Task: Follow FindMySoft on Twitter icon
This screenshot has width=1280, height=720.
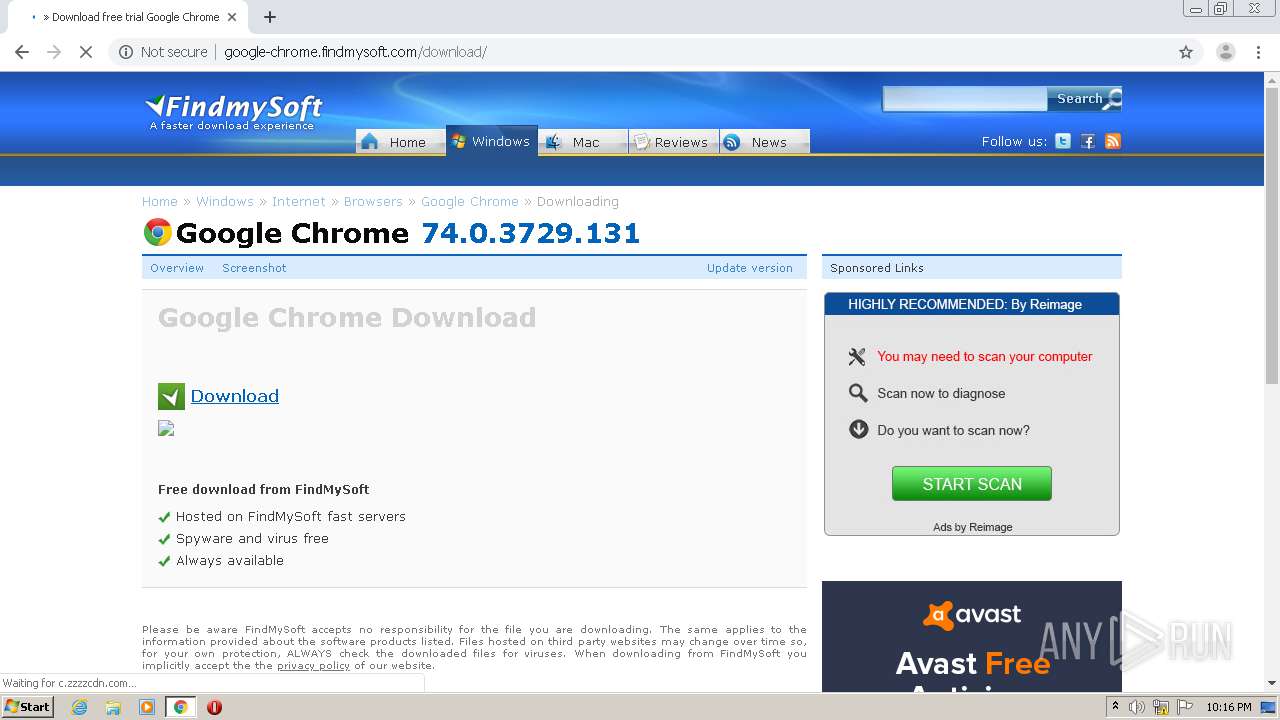Action: click(1063, 141)
